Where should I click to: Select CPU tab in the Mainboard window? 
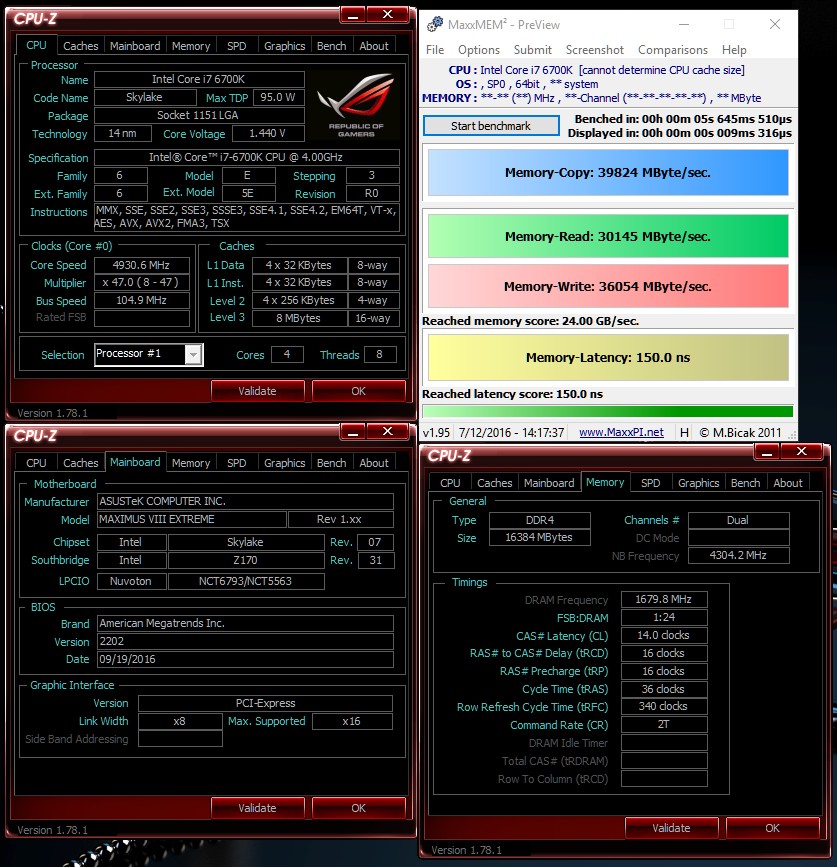tap(36, 463)
